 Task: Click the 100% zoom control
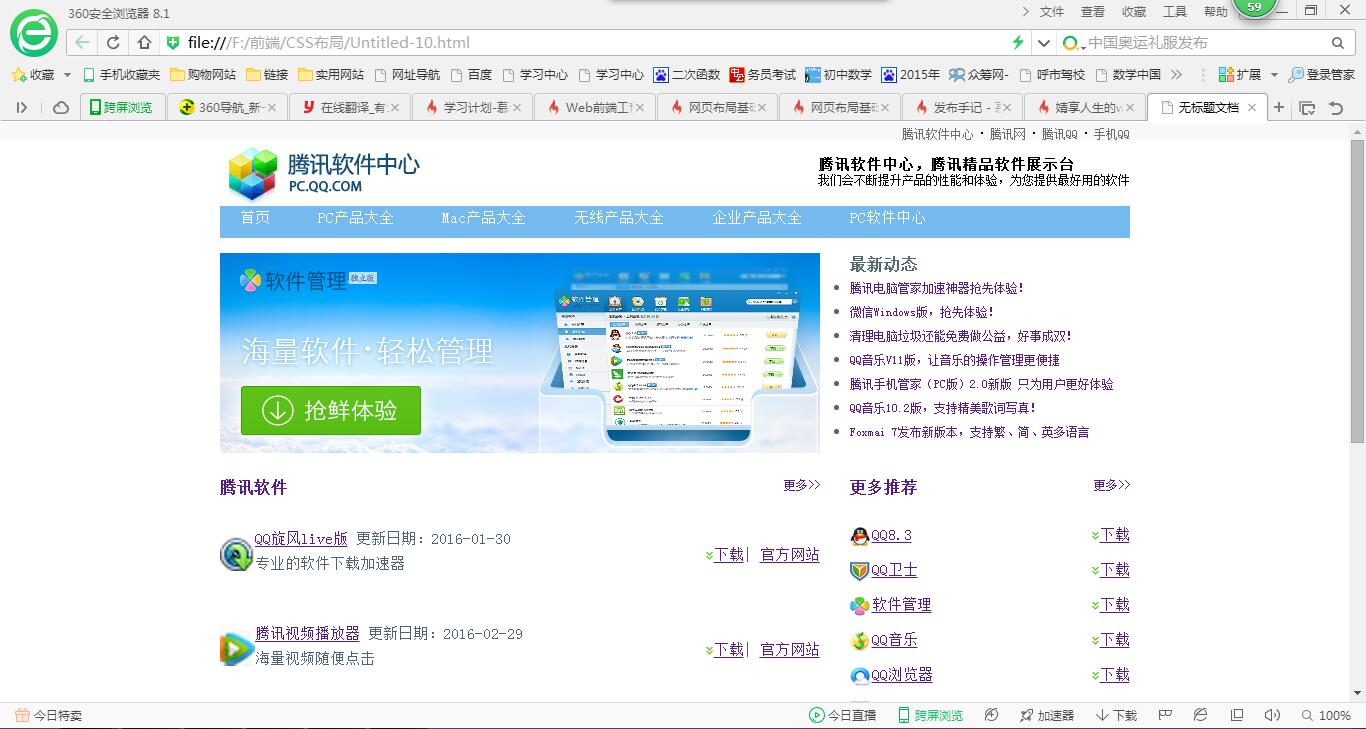[x=1326, y=715]
